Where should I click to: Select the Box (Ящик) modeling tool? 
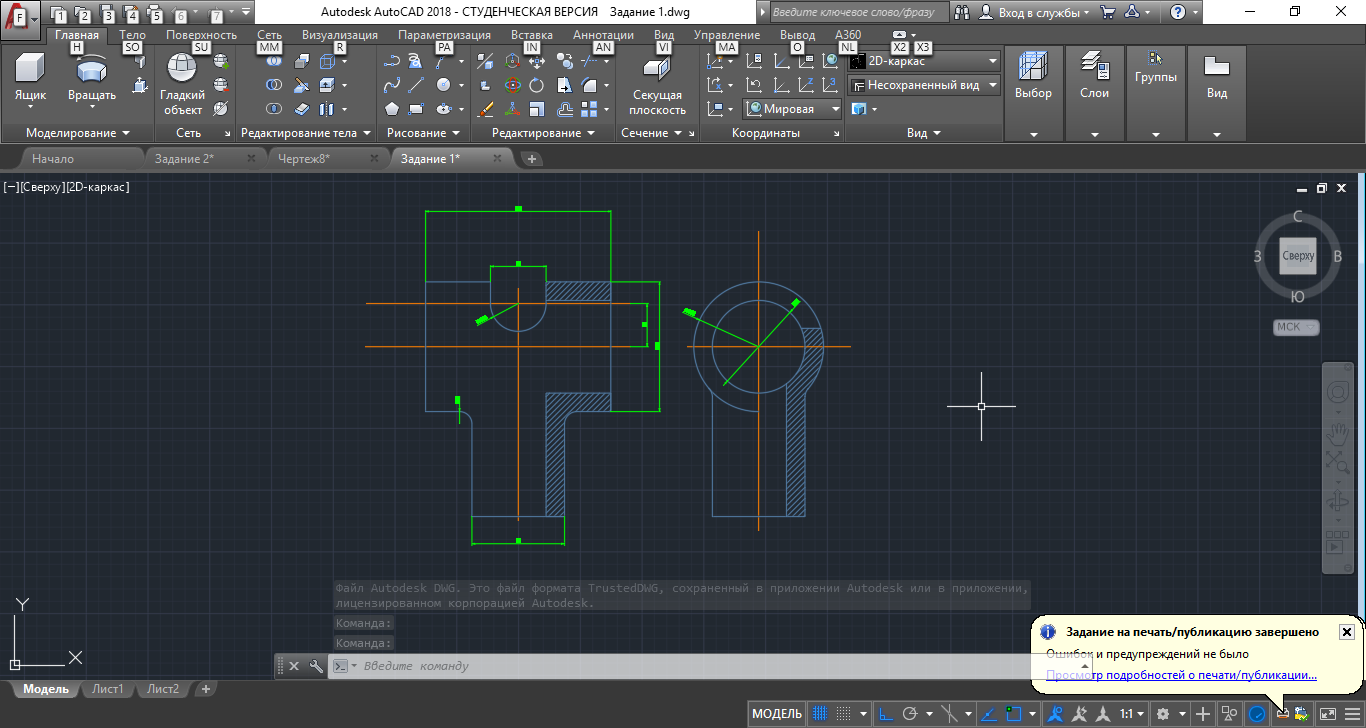click(30, 78)
